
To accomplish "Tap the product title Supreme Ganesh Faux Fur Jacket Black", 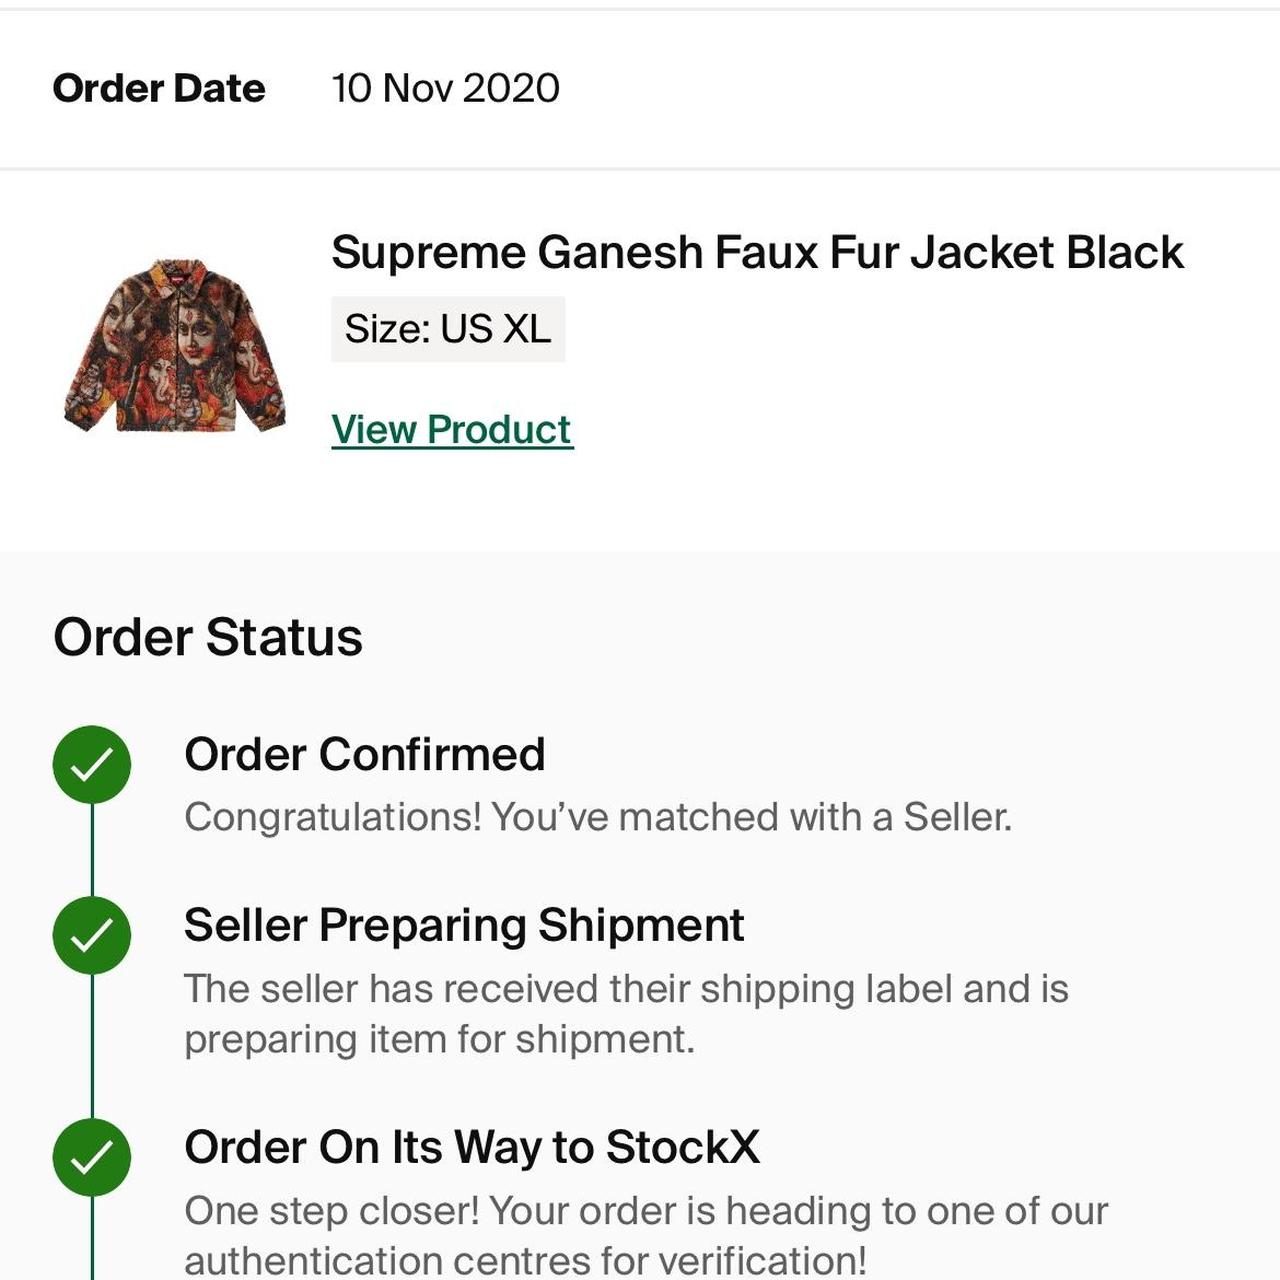I will tap(757, 252).
